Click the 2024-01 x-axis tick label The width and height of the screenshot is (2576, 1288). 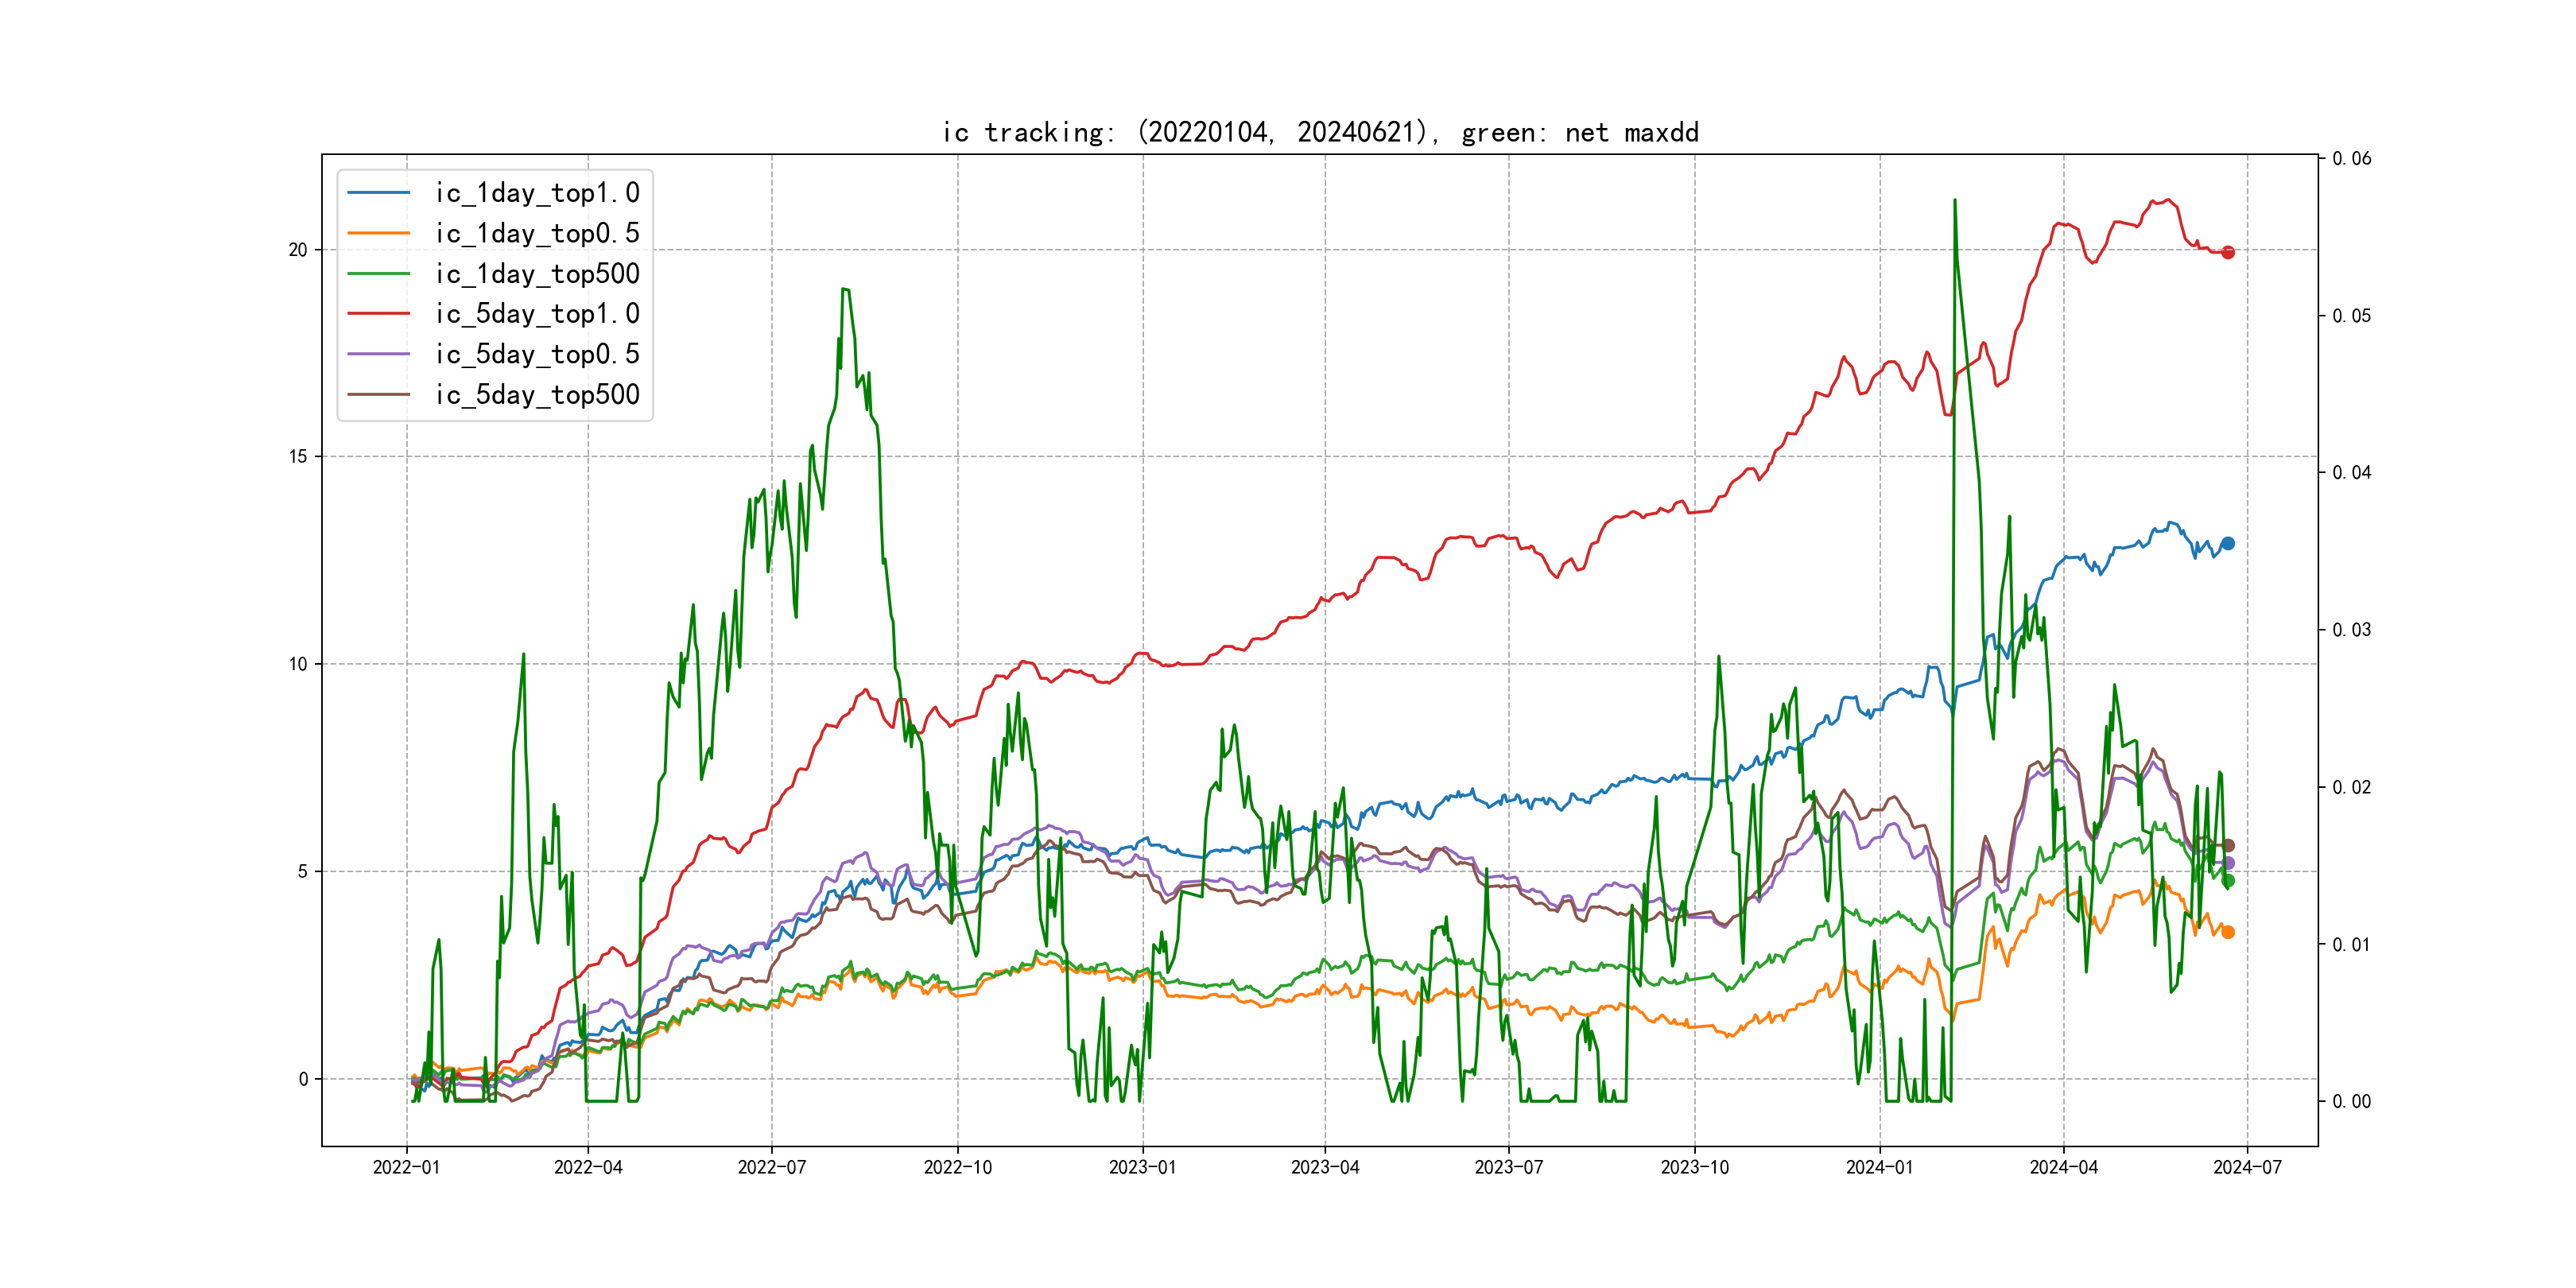1879,1167
